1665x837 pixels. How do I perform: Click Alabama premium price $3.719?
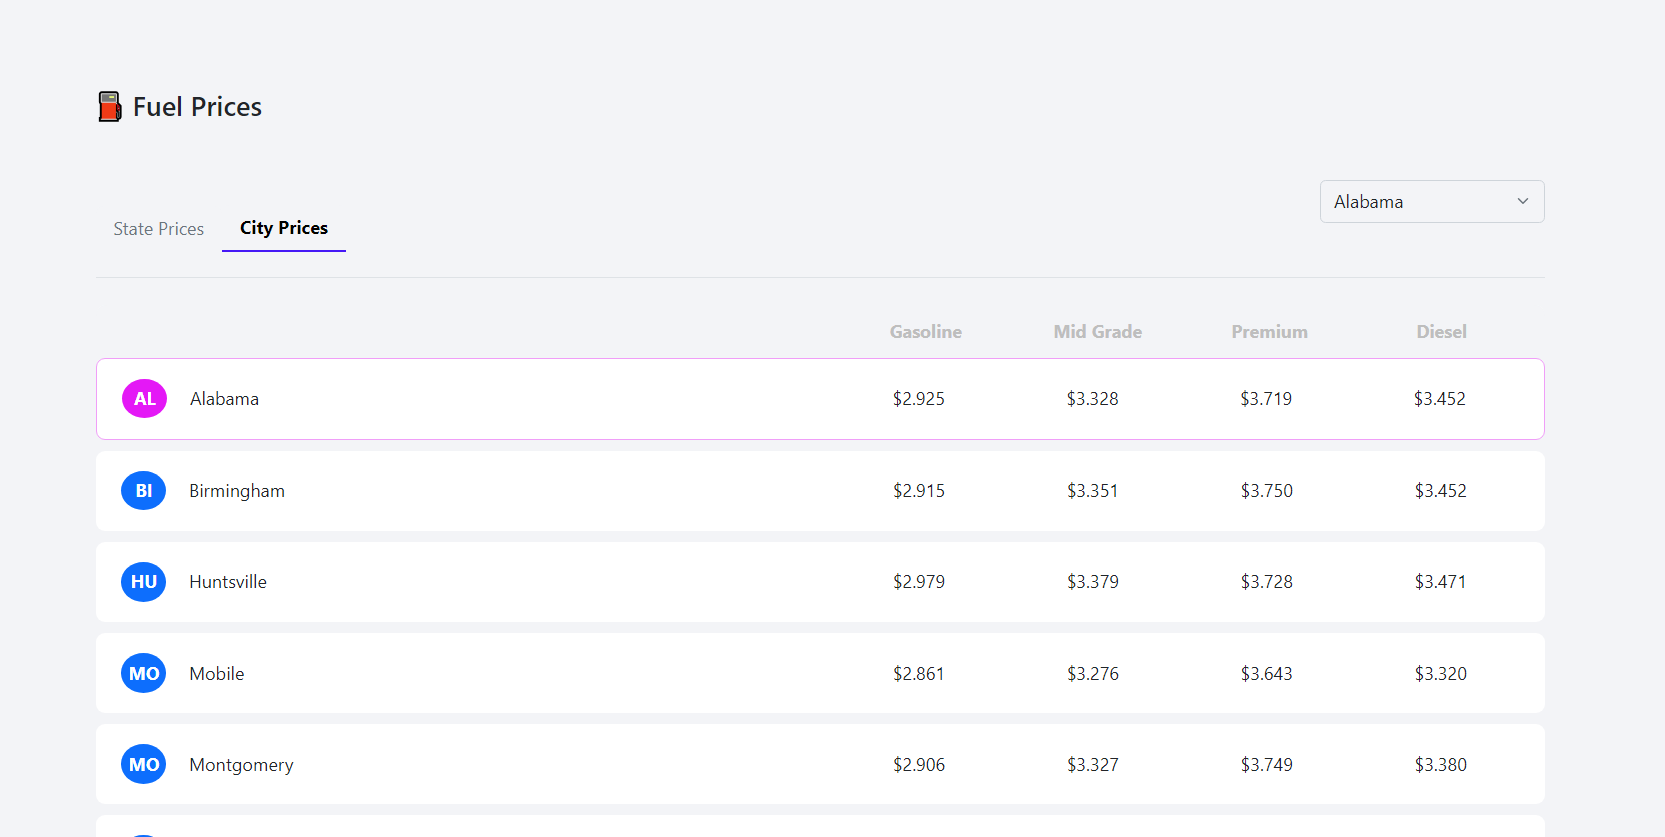1267,399
